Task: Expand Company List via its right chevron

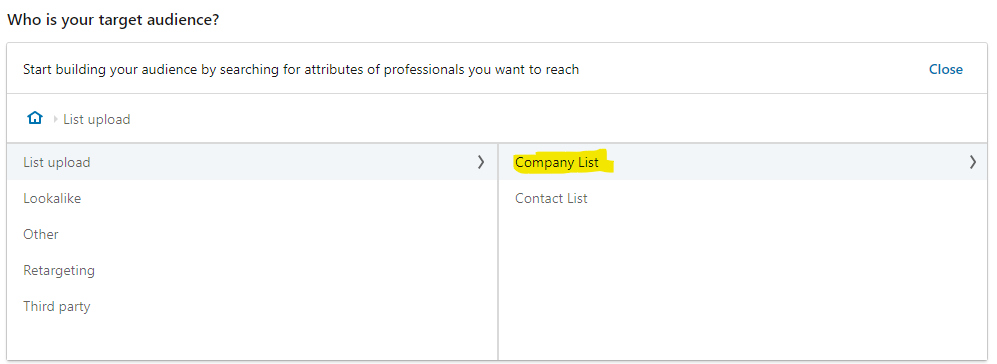Action: 973,162
